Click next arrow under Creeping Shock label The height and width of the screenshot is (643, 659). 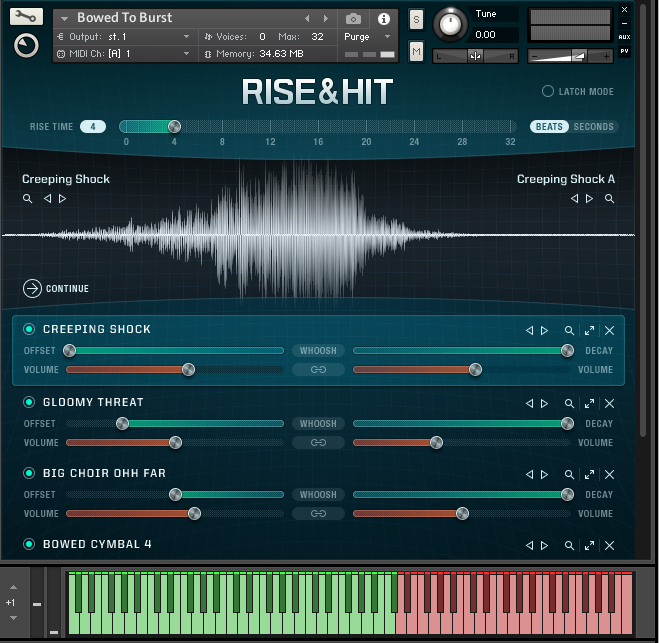pos(62,198)
